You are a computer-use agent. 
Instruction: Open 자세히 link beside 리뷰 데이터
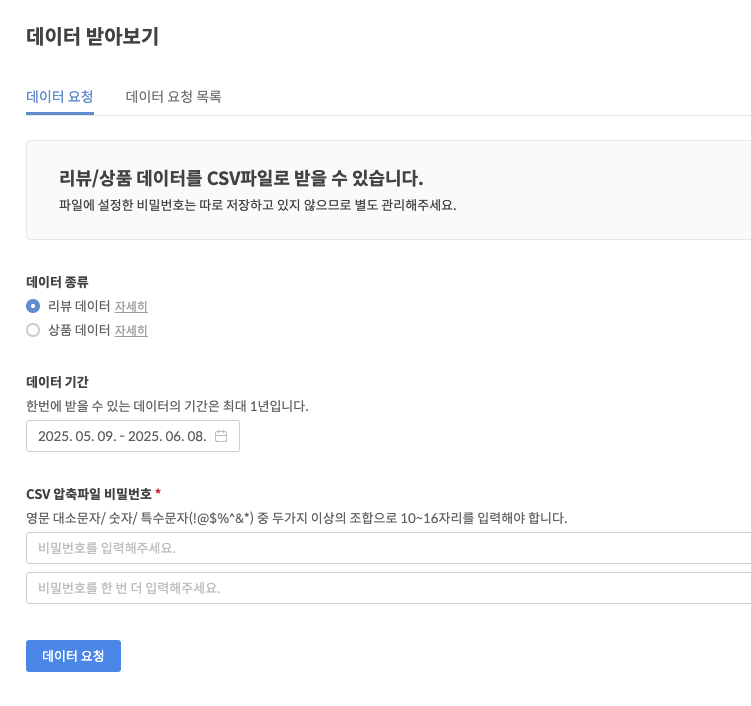(x=131, y=306)
